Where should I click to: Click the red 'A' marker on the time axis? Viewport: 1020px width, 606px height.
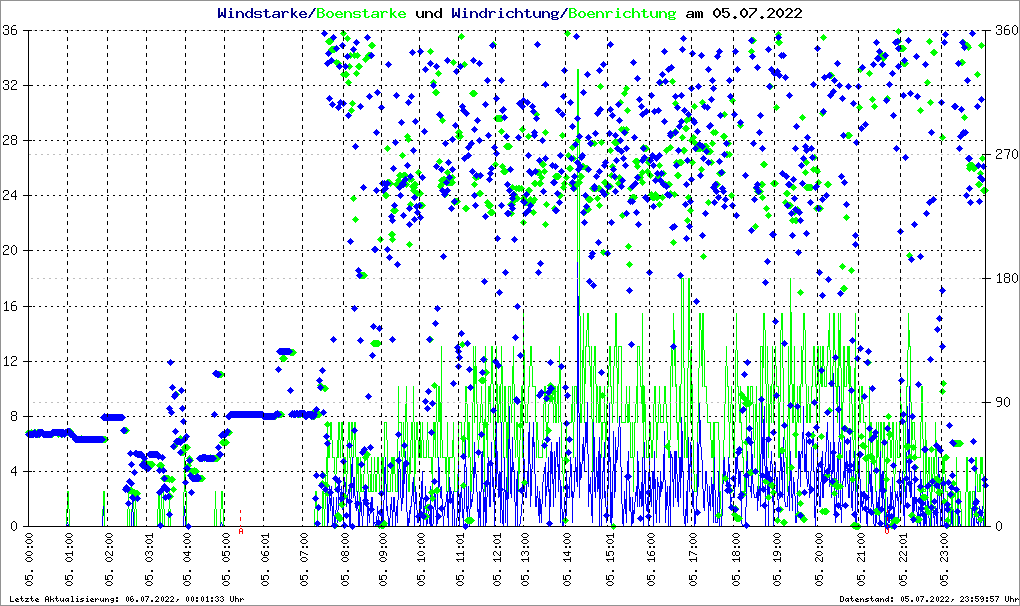[241, 531]
